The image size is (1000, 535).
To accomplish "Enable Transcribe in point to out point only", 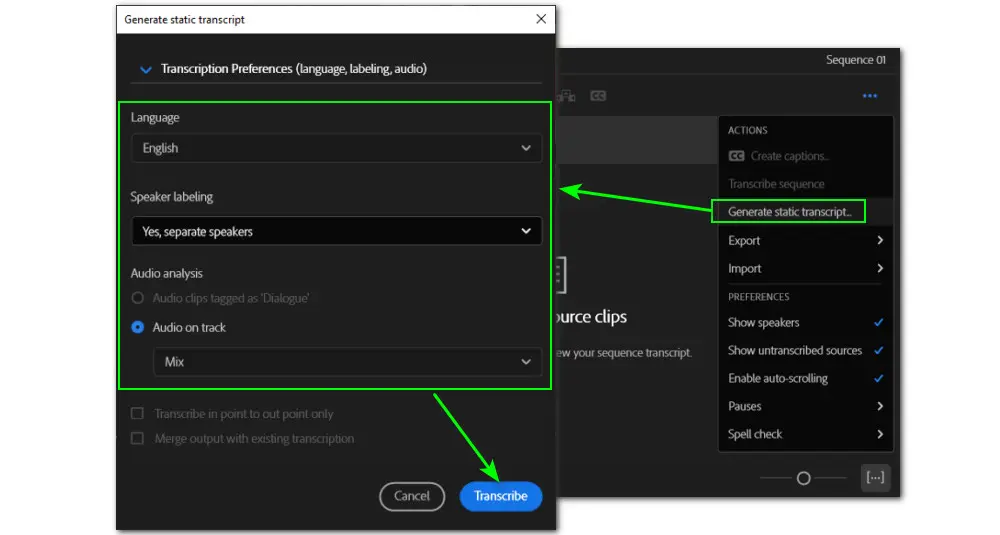I will point(137,414).
